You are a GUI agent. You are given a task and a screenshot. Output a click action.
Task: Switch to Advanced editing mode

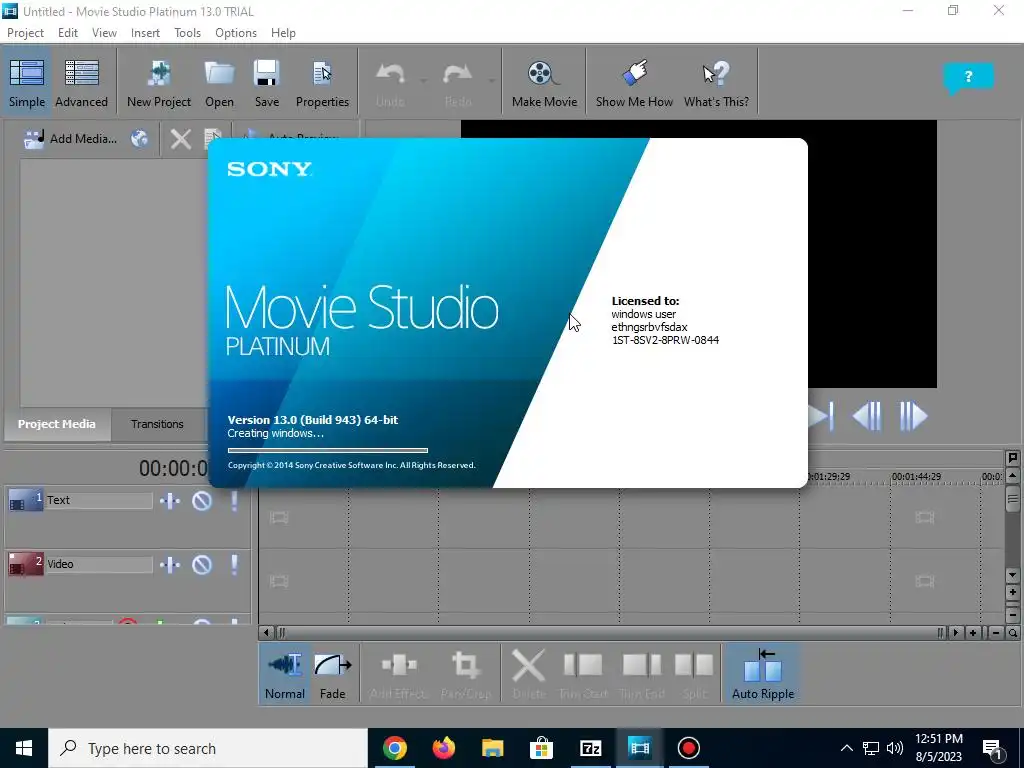coord(81,82)
